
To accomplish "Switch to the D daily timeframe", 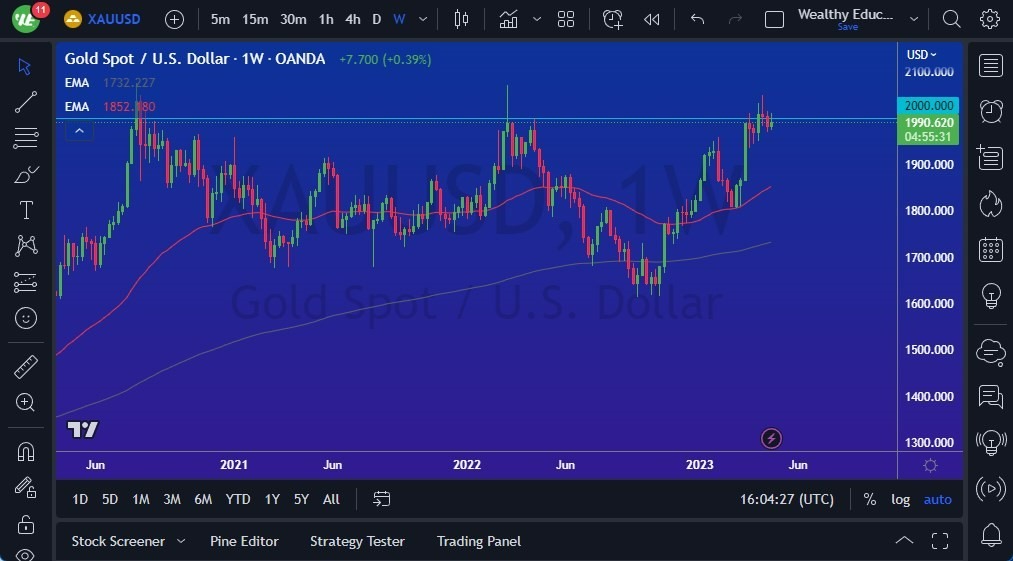I will point(377,19).
